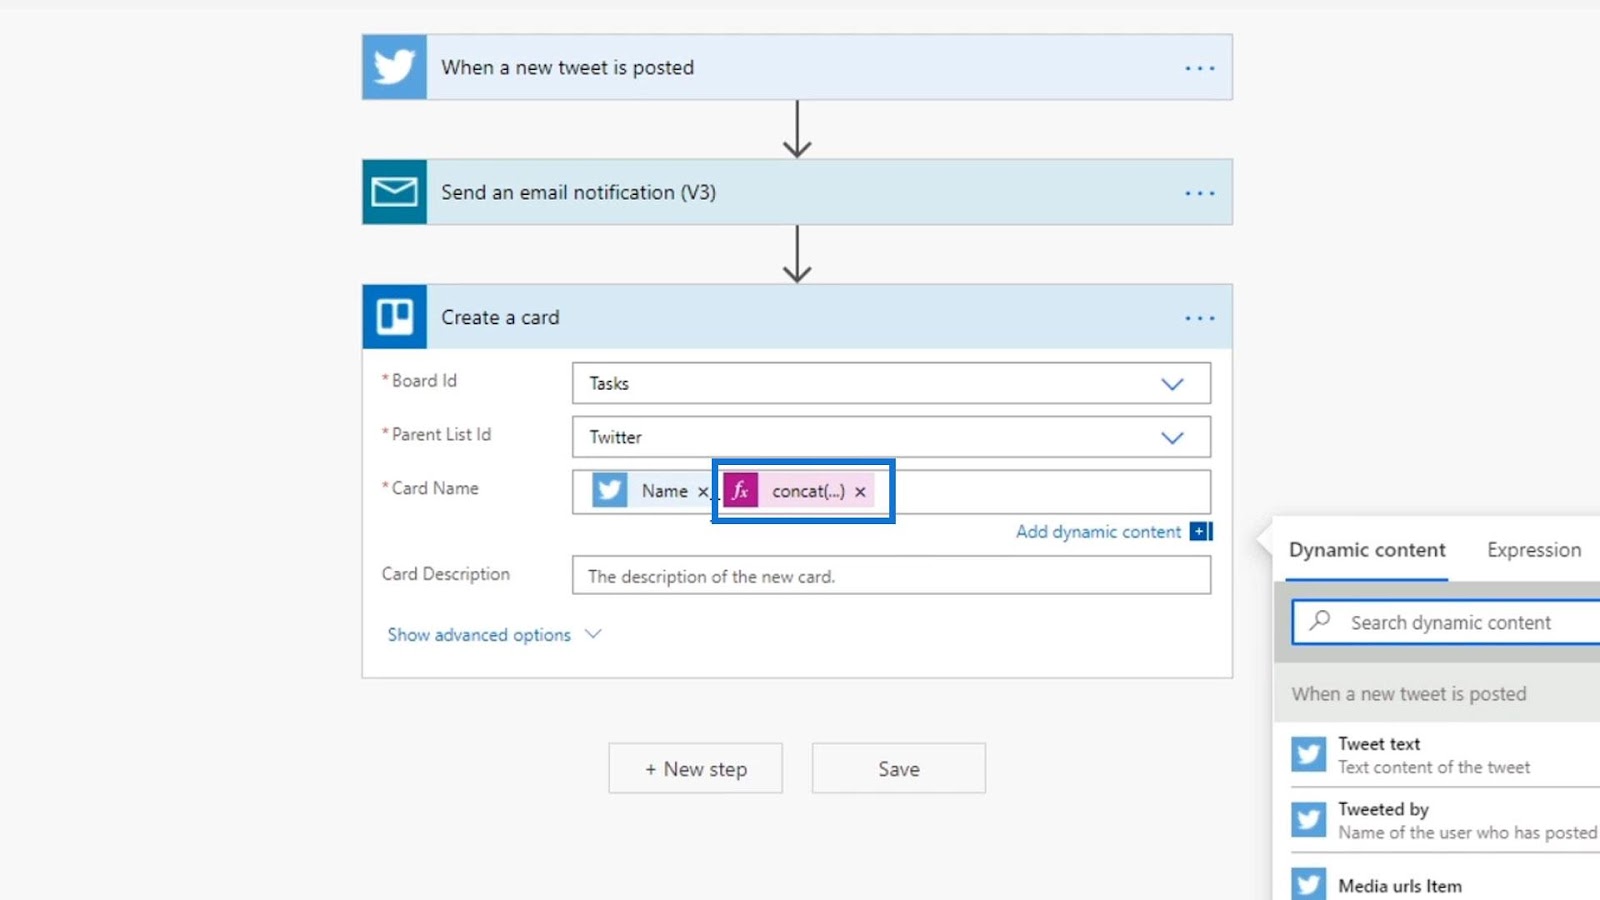
Task: Expand the Board Id dropdown
Action: point(1172,384)
